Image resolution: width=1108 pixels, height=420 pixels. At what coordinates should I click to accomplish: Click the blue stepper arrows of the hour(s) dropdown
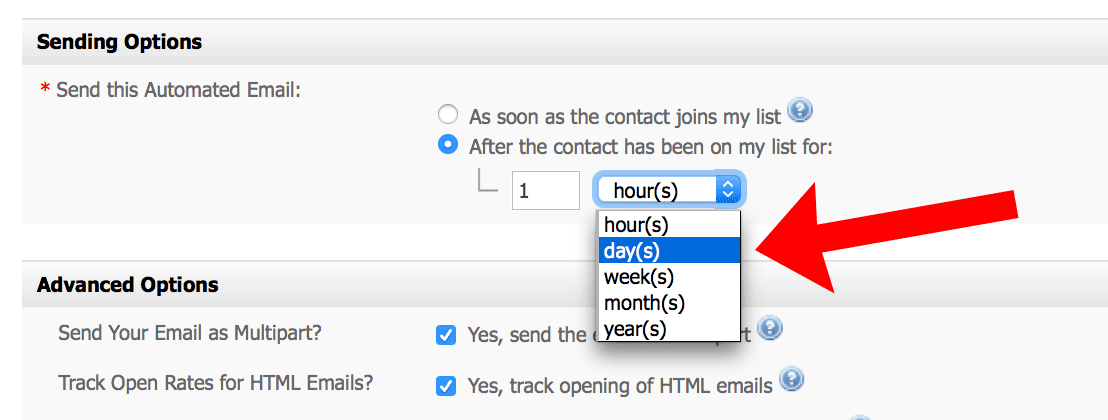tap(729, 190)
